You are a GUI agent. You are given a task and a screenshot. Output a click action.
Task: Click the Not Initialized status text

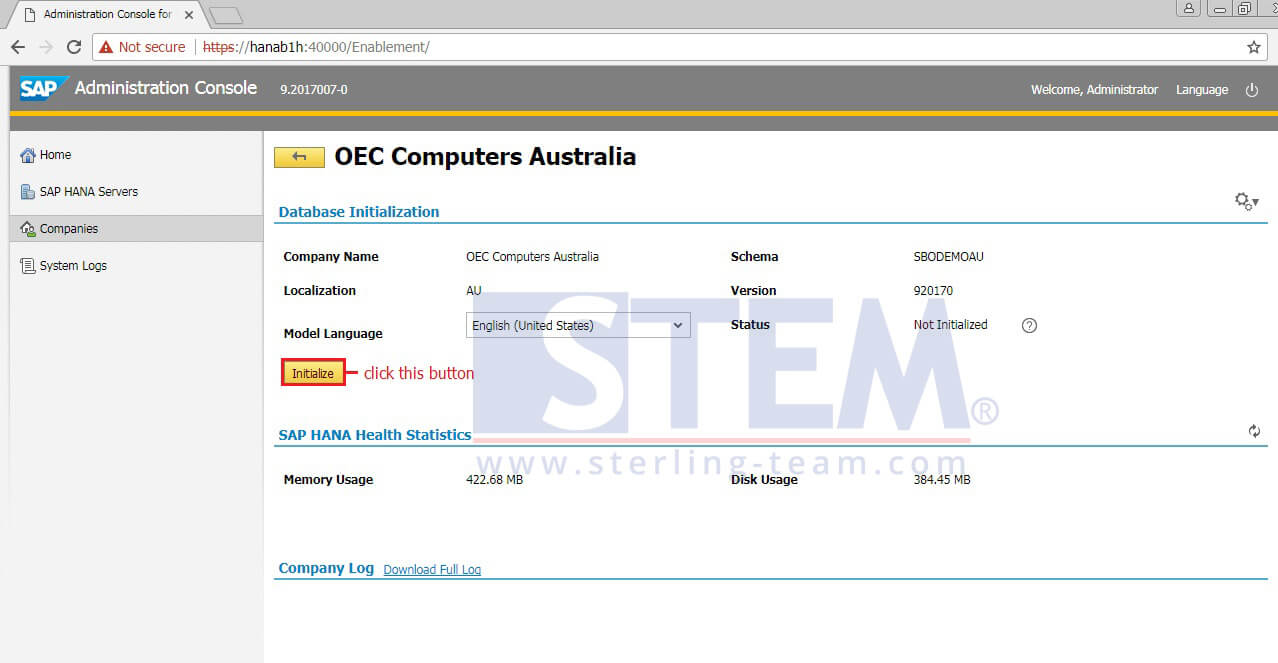click(950, 325)
